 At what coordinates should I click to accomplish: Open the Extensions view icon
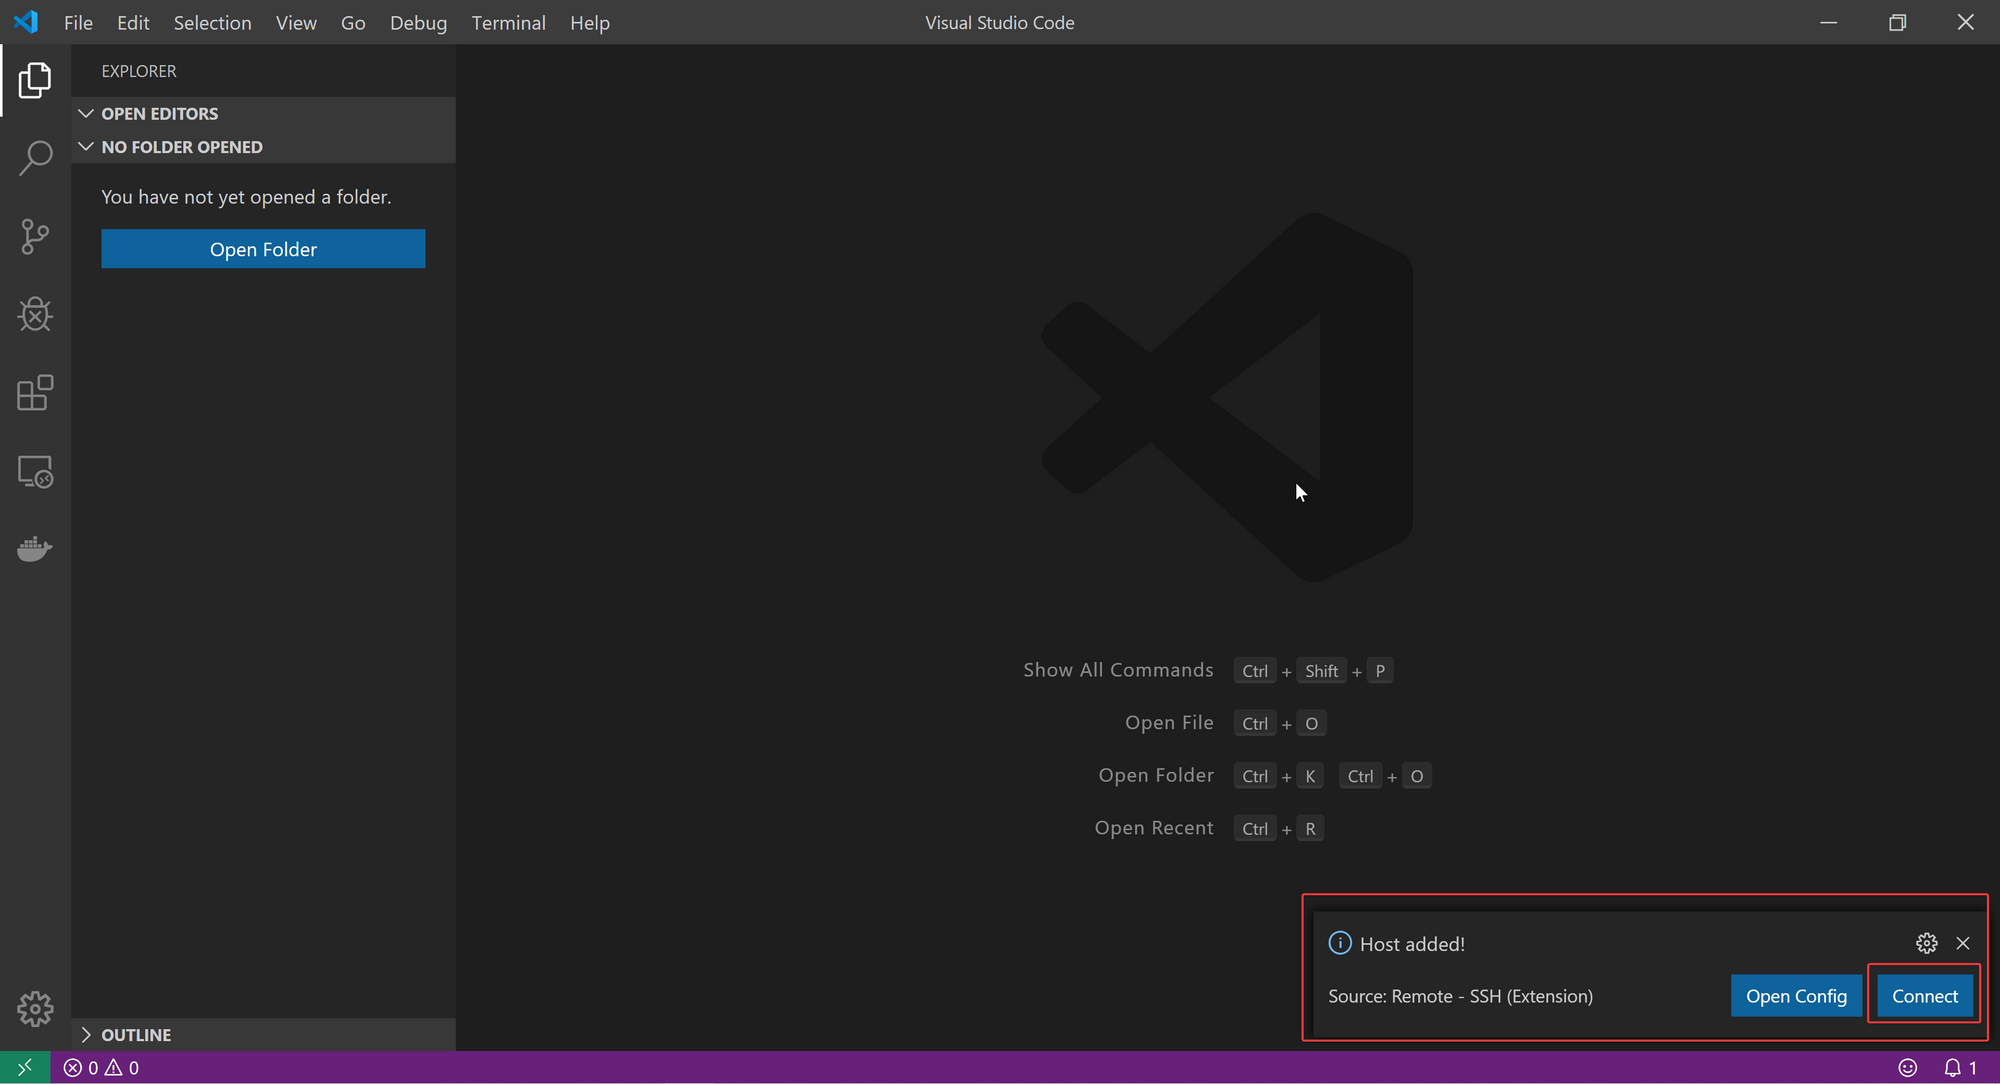(x=35, y=393)
